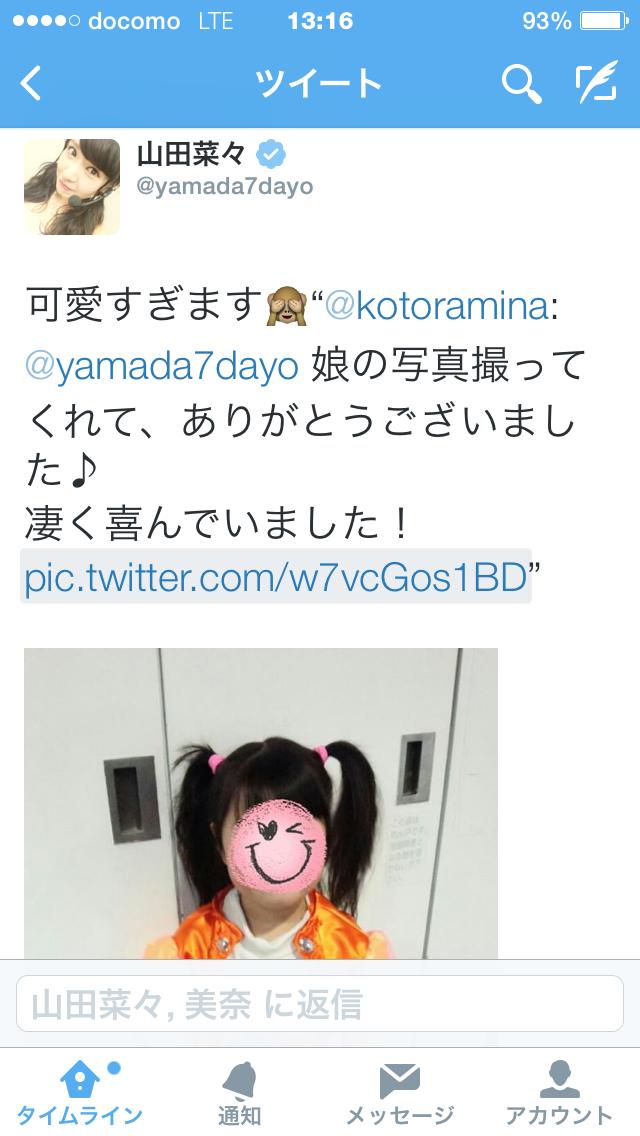Tap the 13:16 clock in status bar
640x1136 pixels.
[320, 20]
